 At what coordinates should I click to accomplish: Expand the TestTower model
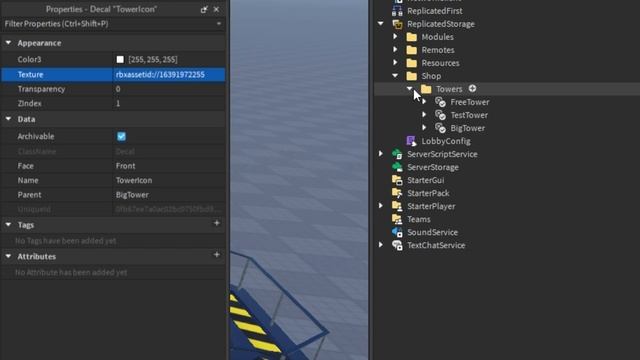tap(424, 115)
